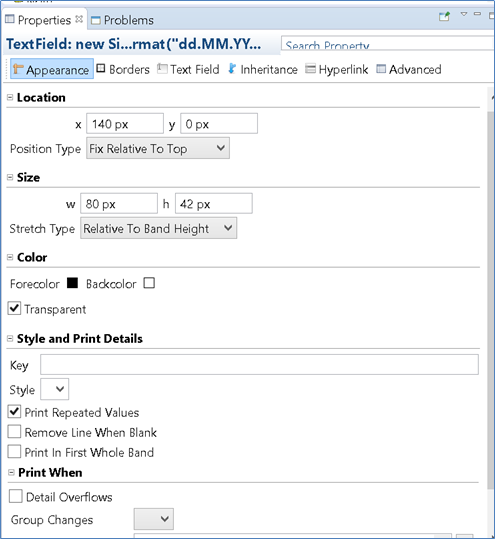Enable Remove Line When Blank
The height and width of the screenshot is (539, 495).
click(x=14, y=431)
